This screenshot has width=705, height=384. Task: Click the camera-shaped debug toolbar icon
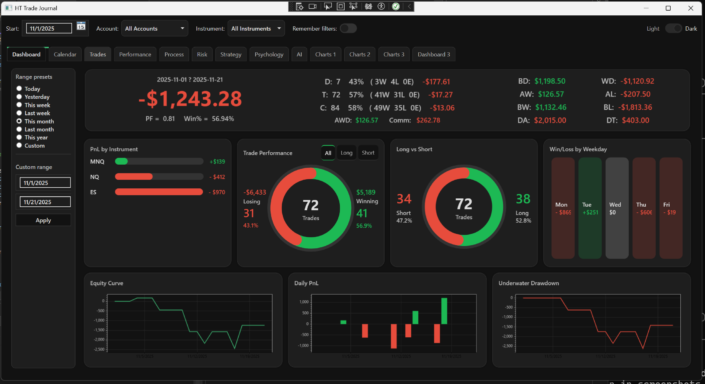click(x=313, y=6)
